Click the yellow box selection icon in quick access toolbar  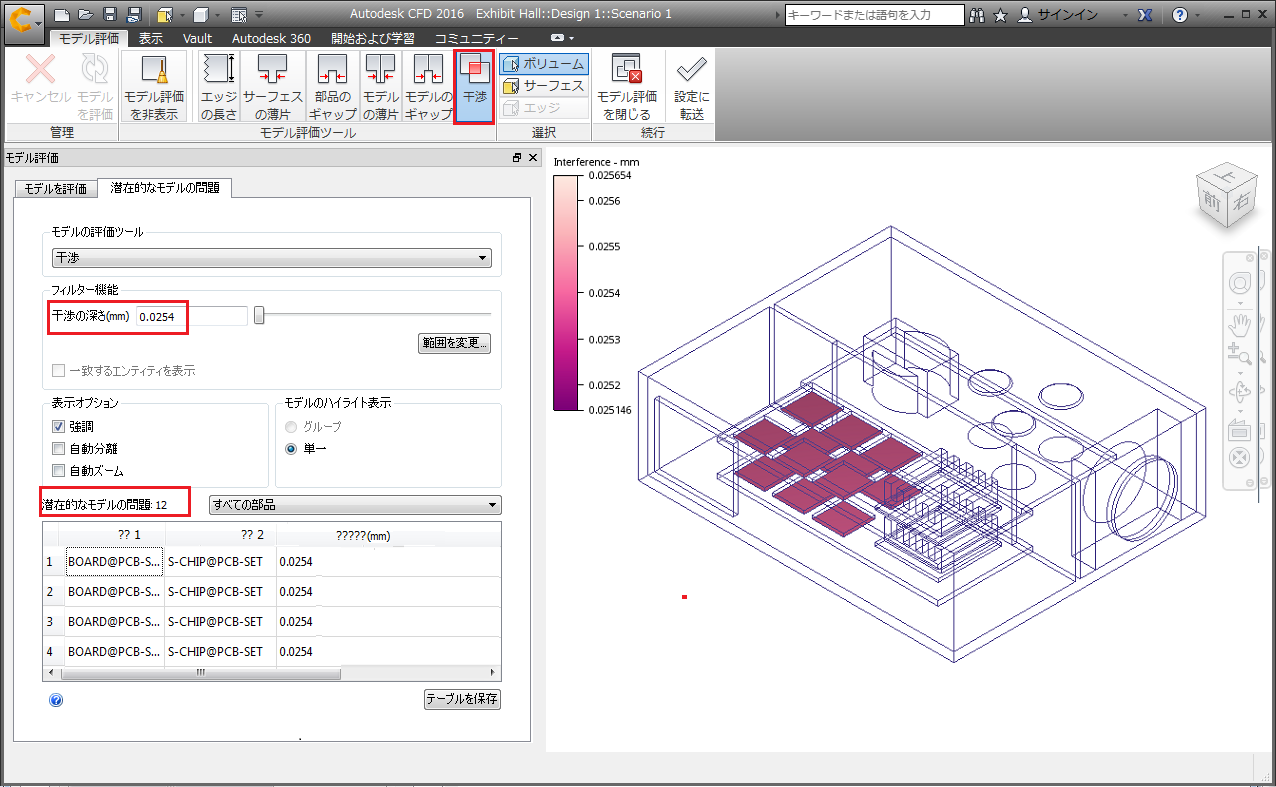point(166,15)
